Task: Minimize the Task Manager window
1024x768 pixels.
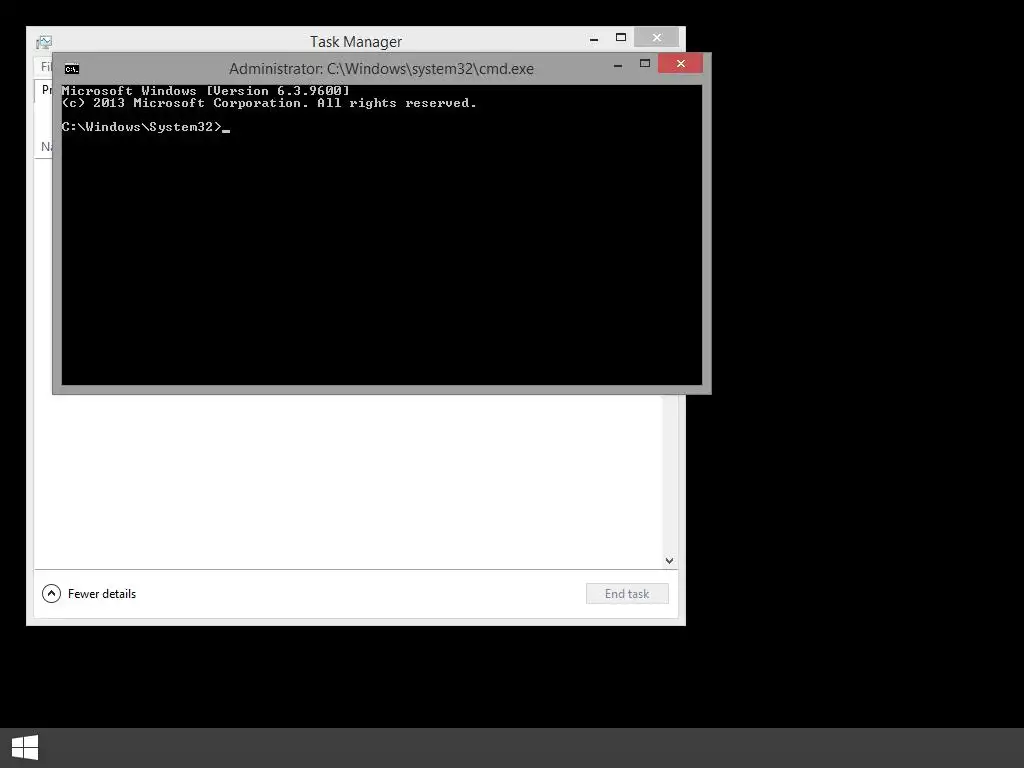Action: tap(594, 39)
